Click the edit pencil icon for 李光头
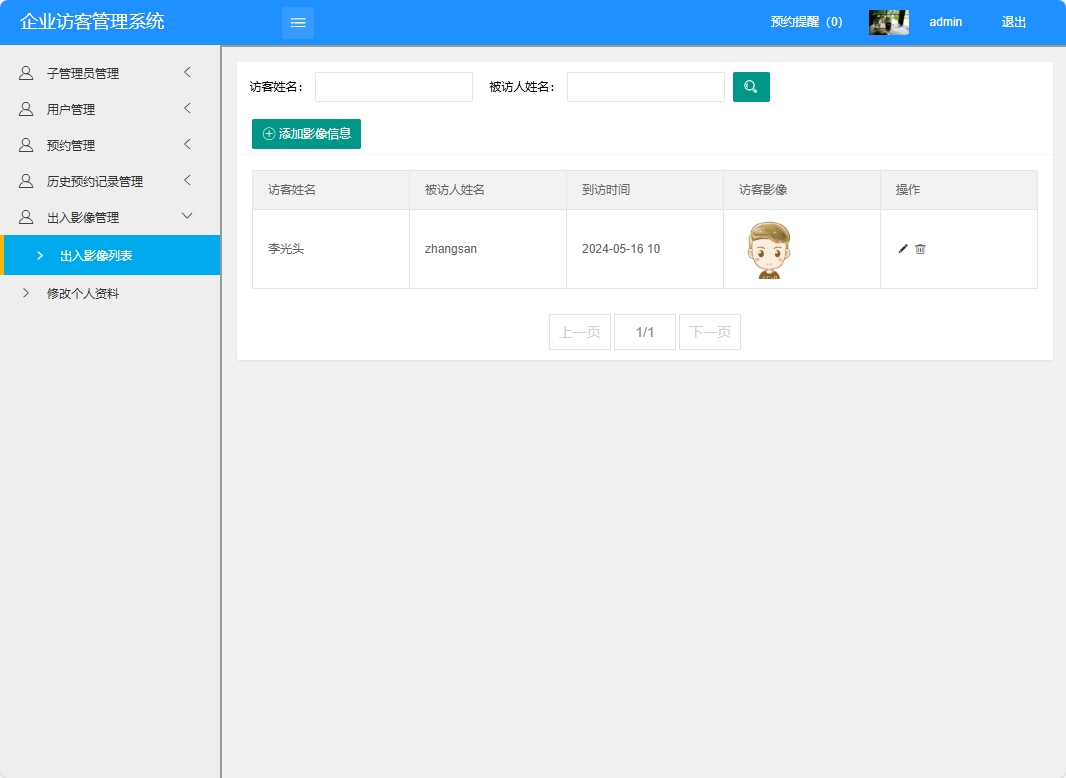1066x778 pixels. (902, 248)
